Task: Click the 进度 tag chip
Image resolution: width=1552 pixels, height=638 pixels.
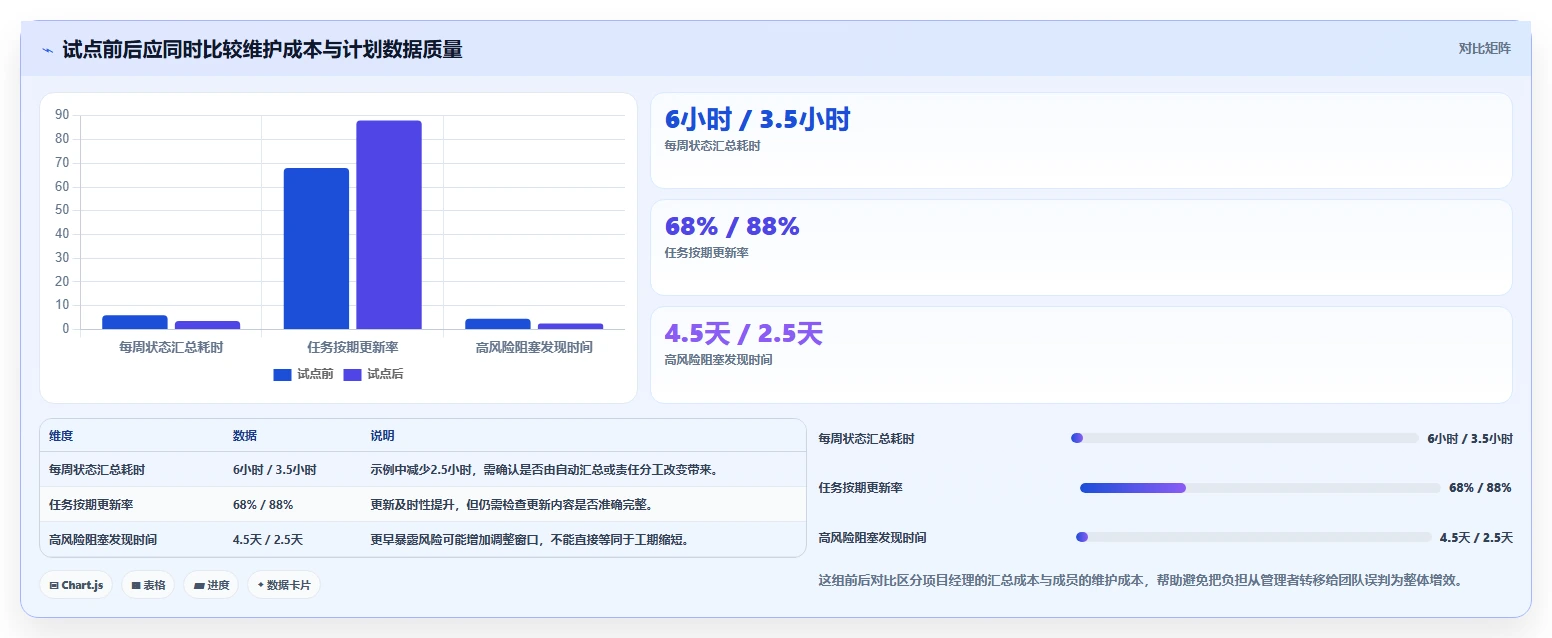Action: (211, 585)
